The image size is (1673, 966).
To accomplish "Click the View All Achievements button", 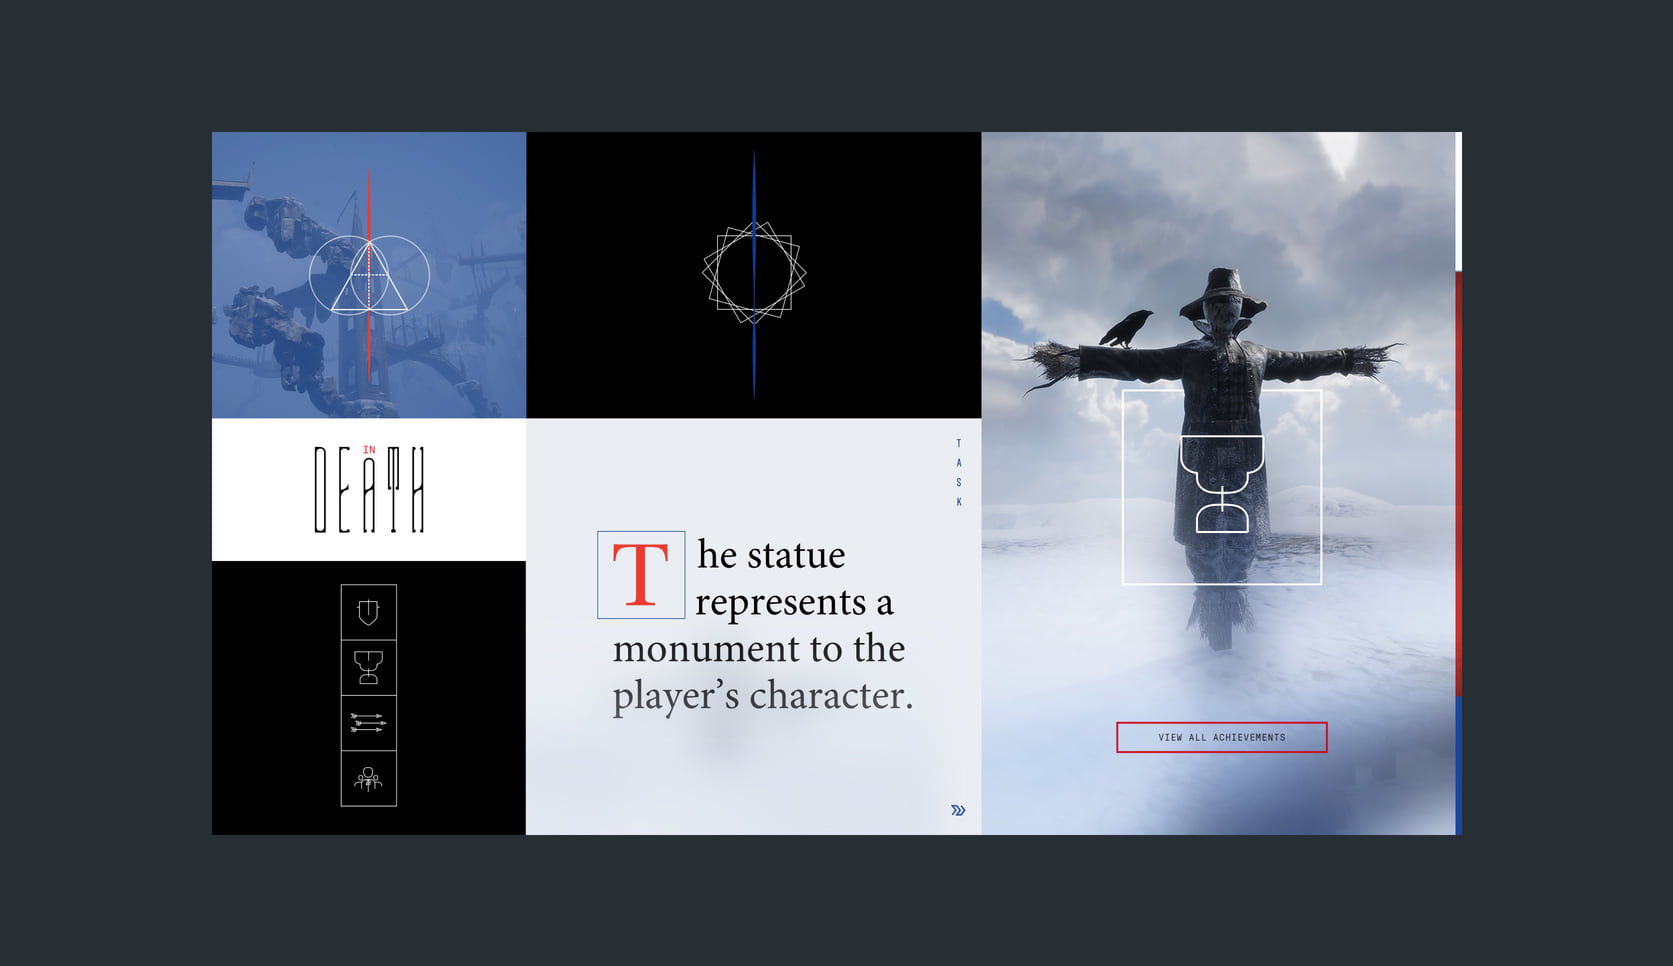I will tap(1221, 737).
